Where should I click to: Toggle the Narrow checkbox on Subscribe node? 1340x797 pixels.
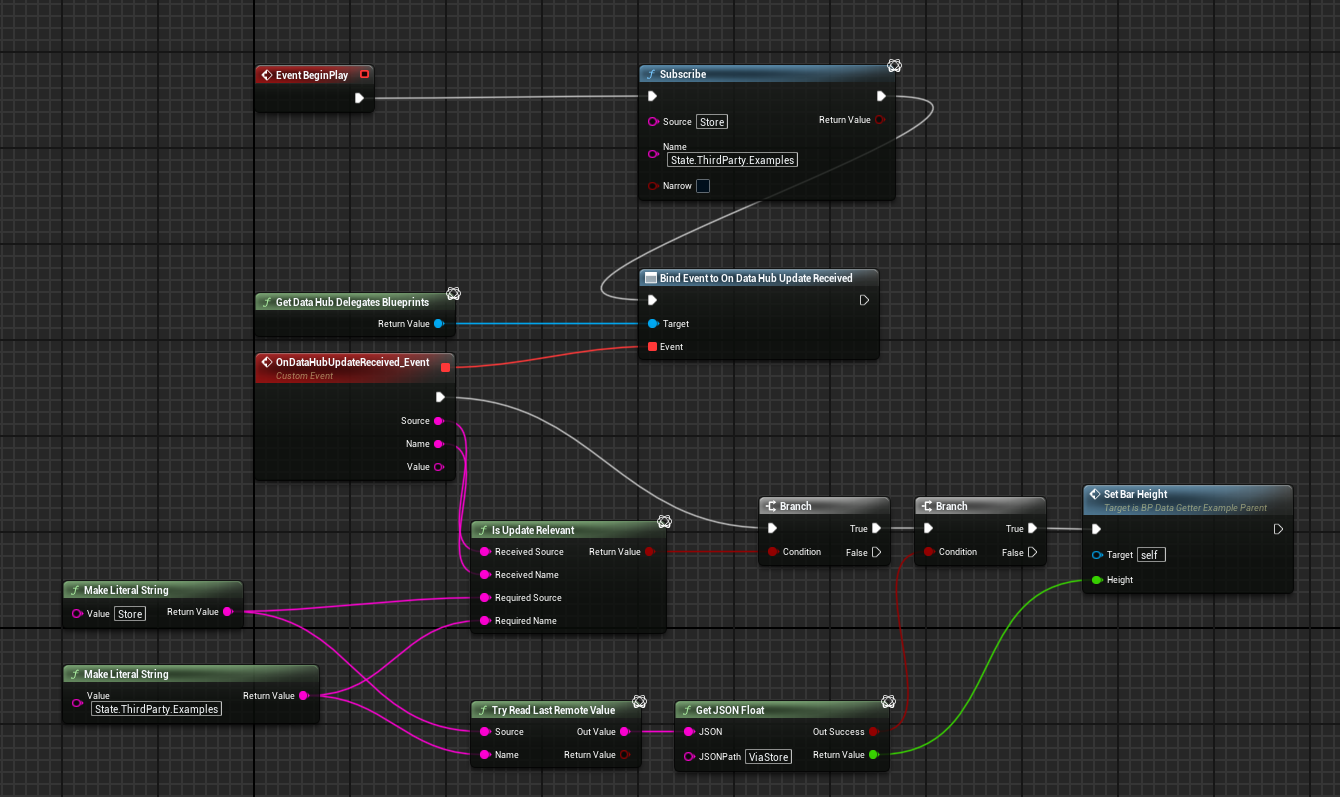(703, 186)
